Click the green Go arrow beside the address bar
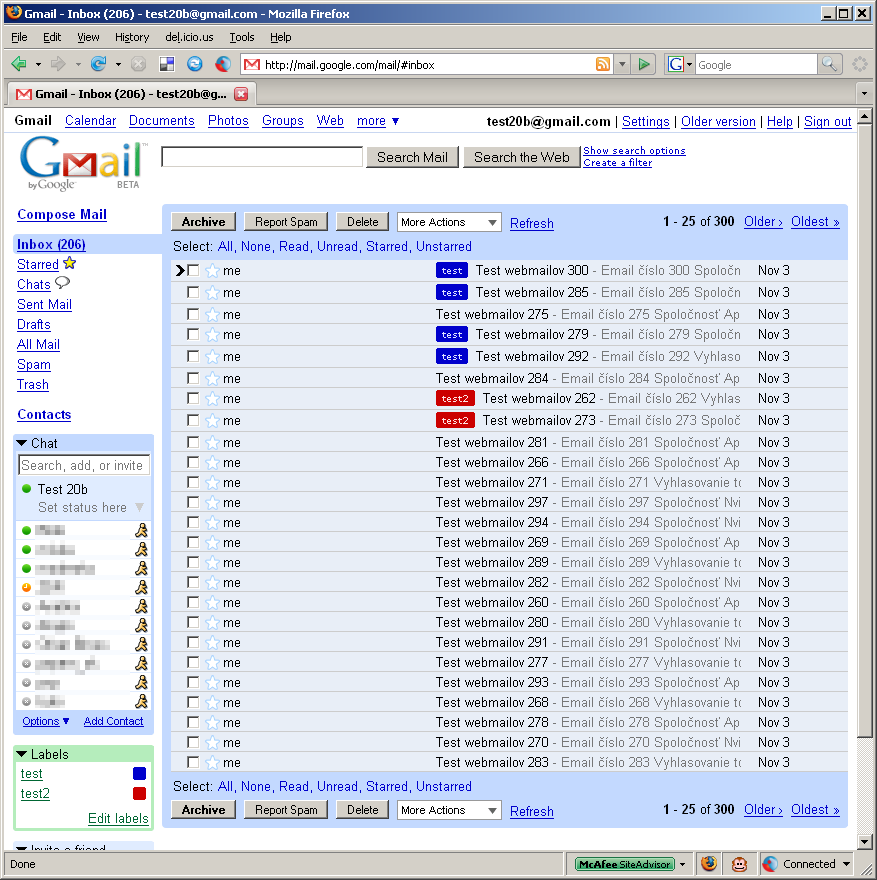Image resolution: width=877 pixels, height=880 pixels. click(644, 65)
